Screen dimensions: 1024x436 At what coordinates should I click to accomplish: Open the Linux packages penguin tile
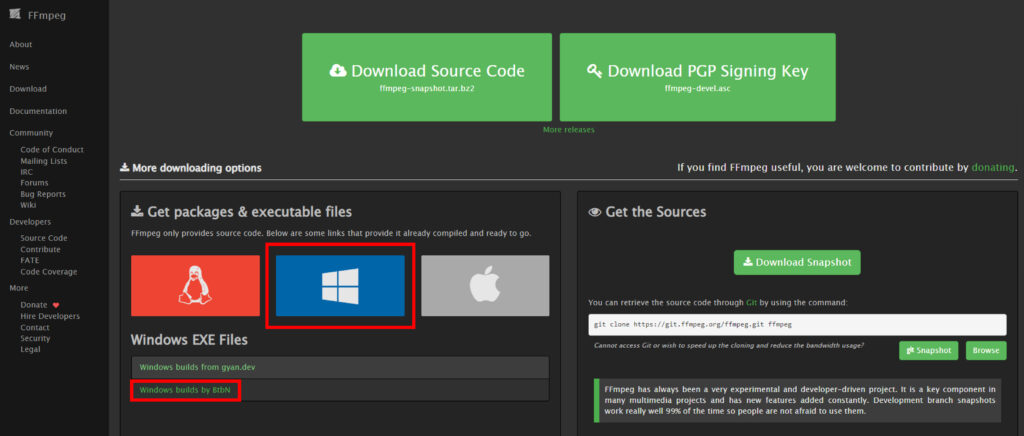[x=195, y=285]
